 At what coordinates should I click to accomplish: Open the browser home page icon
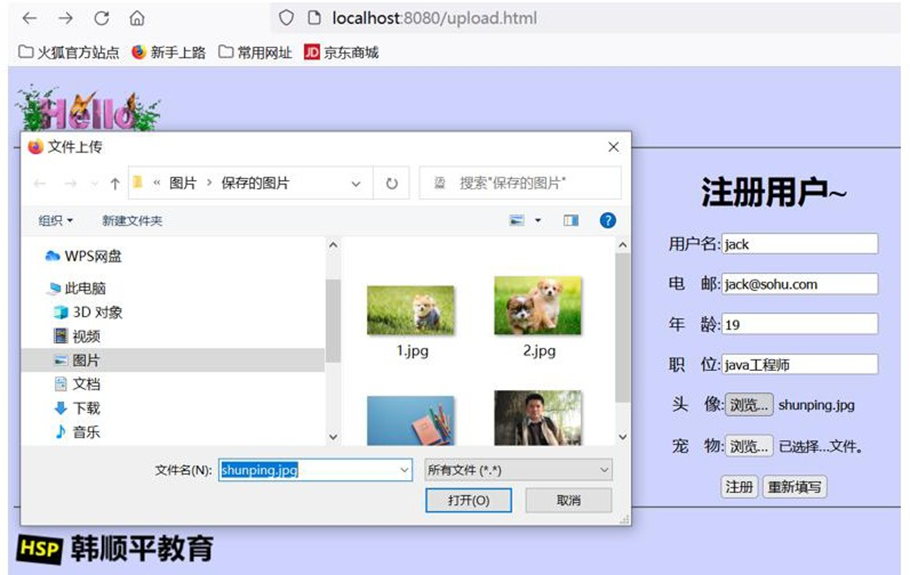point(137,18)
